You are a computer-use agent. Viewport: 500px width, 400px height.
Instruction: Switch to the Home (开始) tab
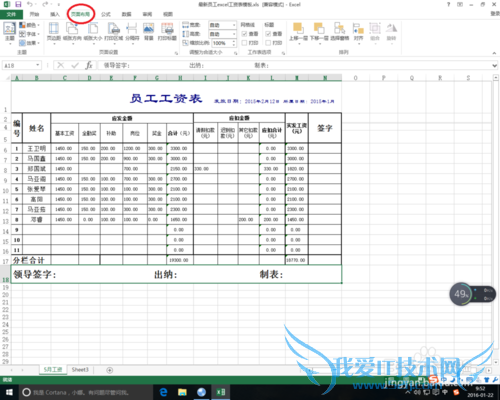[x=34, y=14]
